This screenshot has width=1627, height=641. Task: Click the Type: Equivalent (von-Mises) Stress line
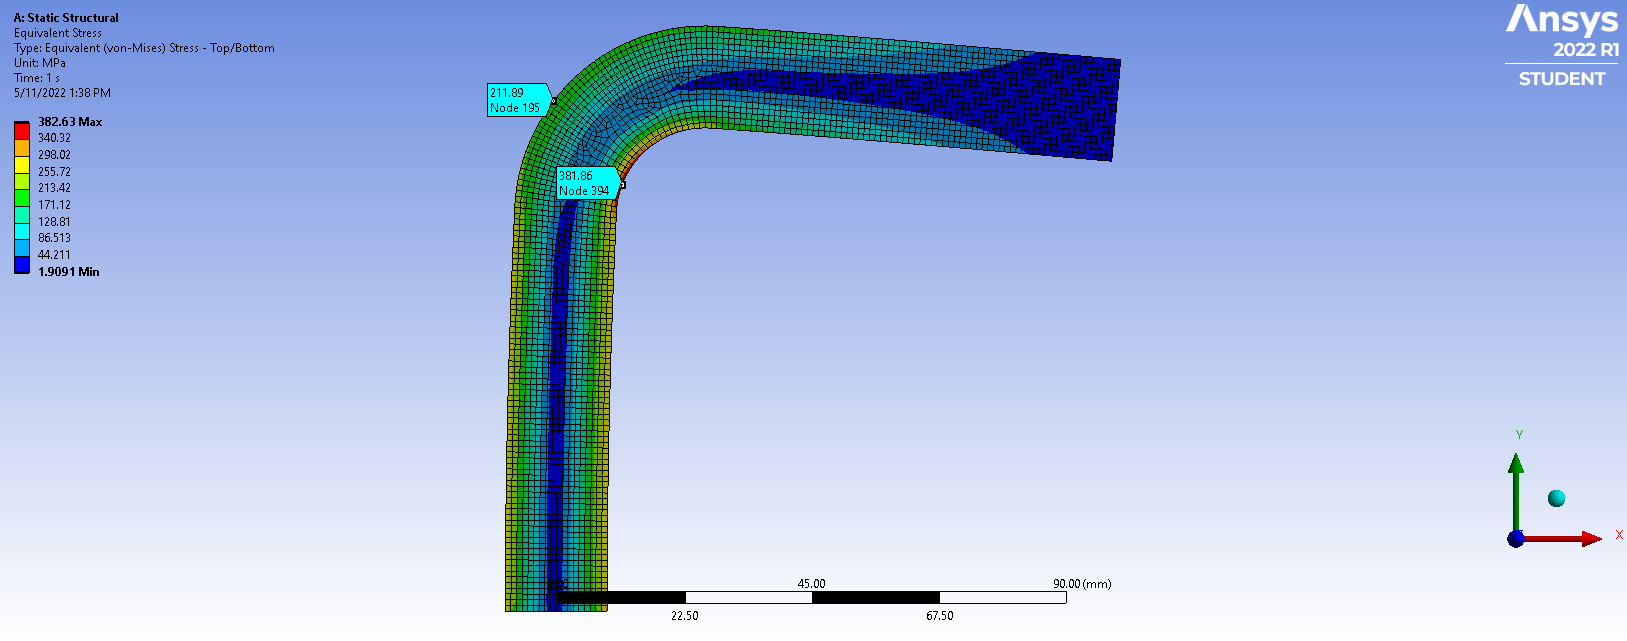coord(144,48)
